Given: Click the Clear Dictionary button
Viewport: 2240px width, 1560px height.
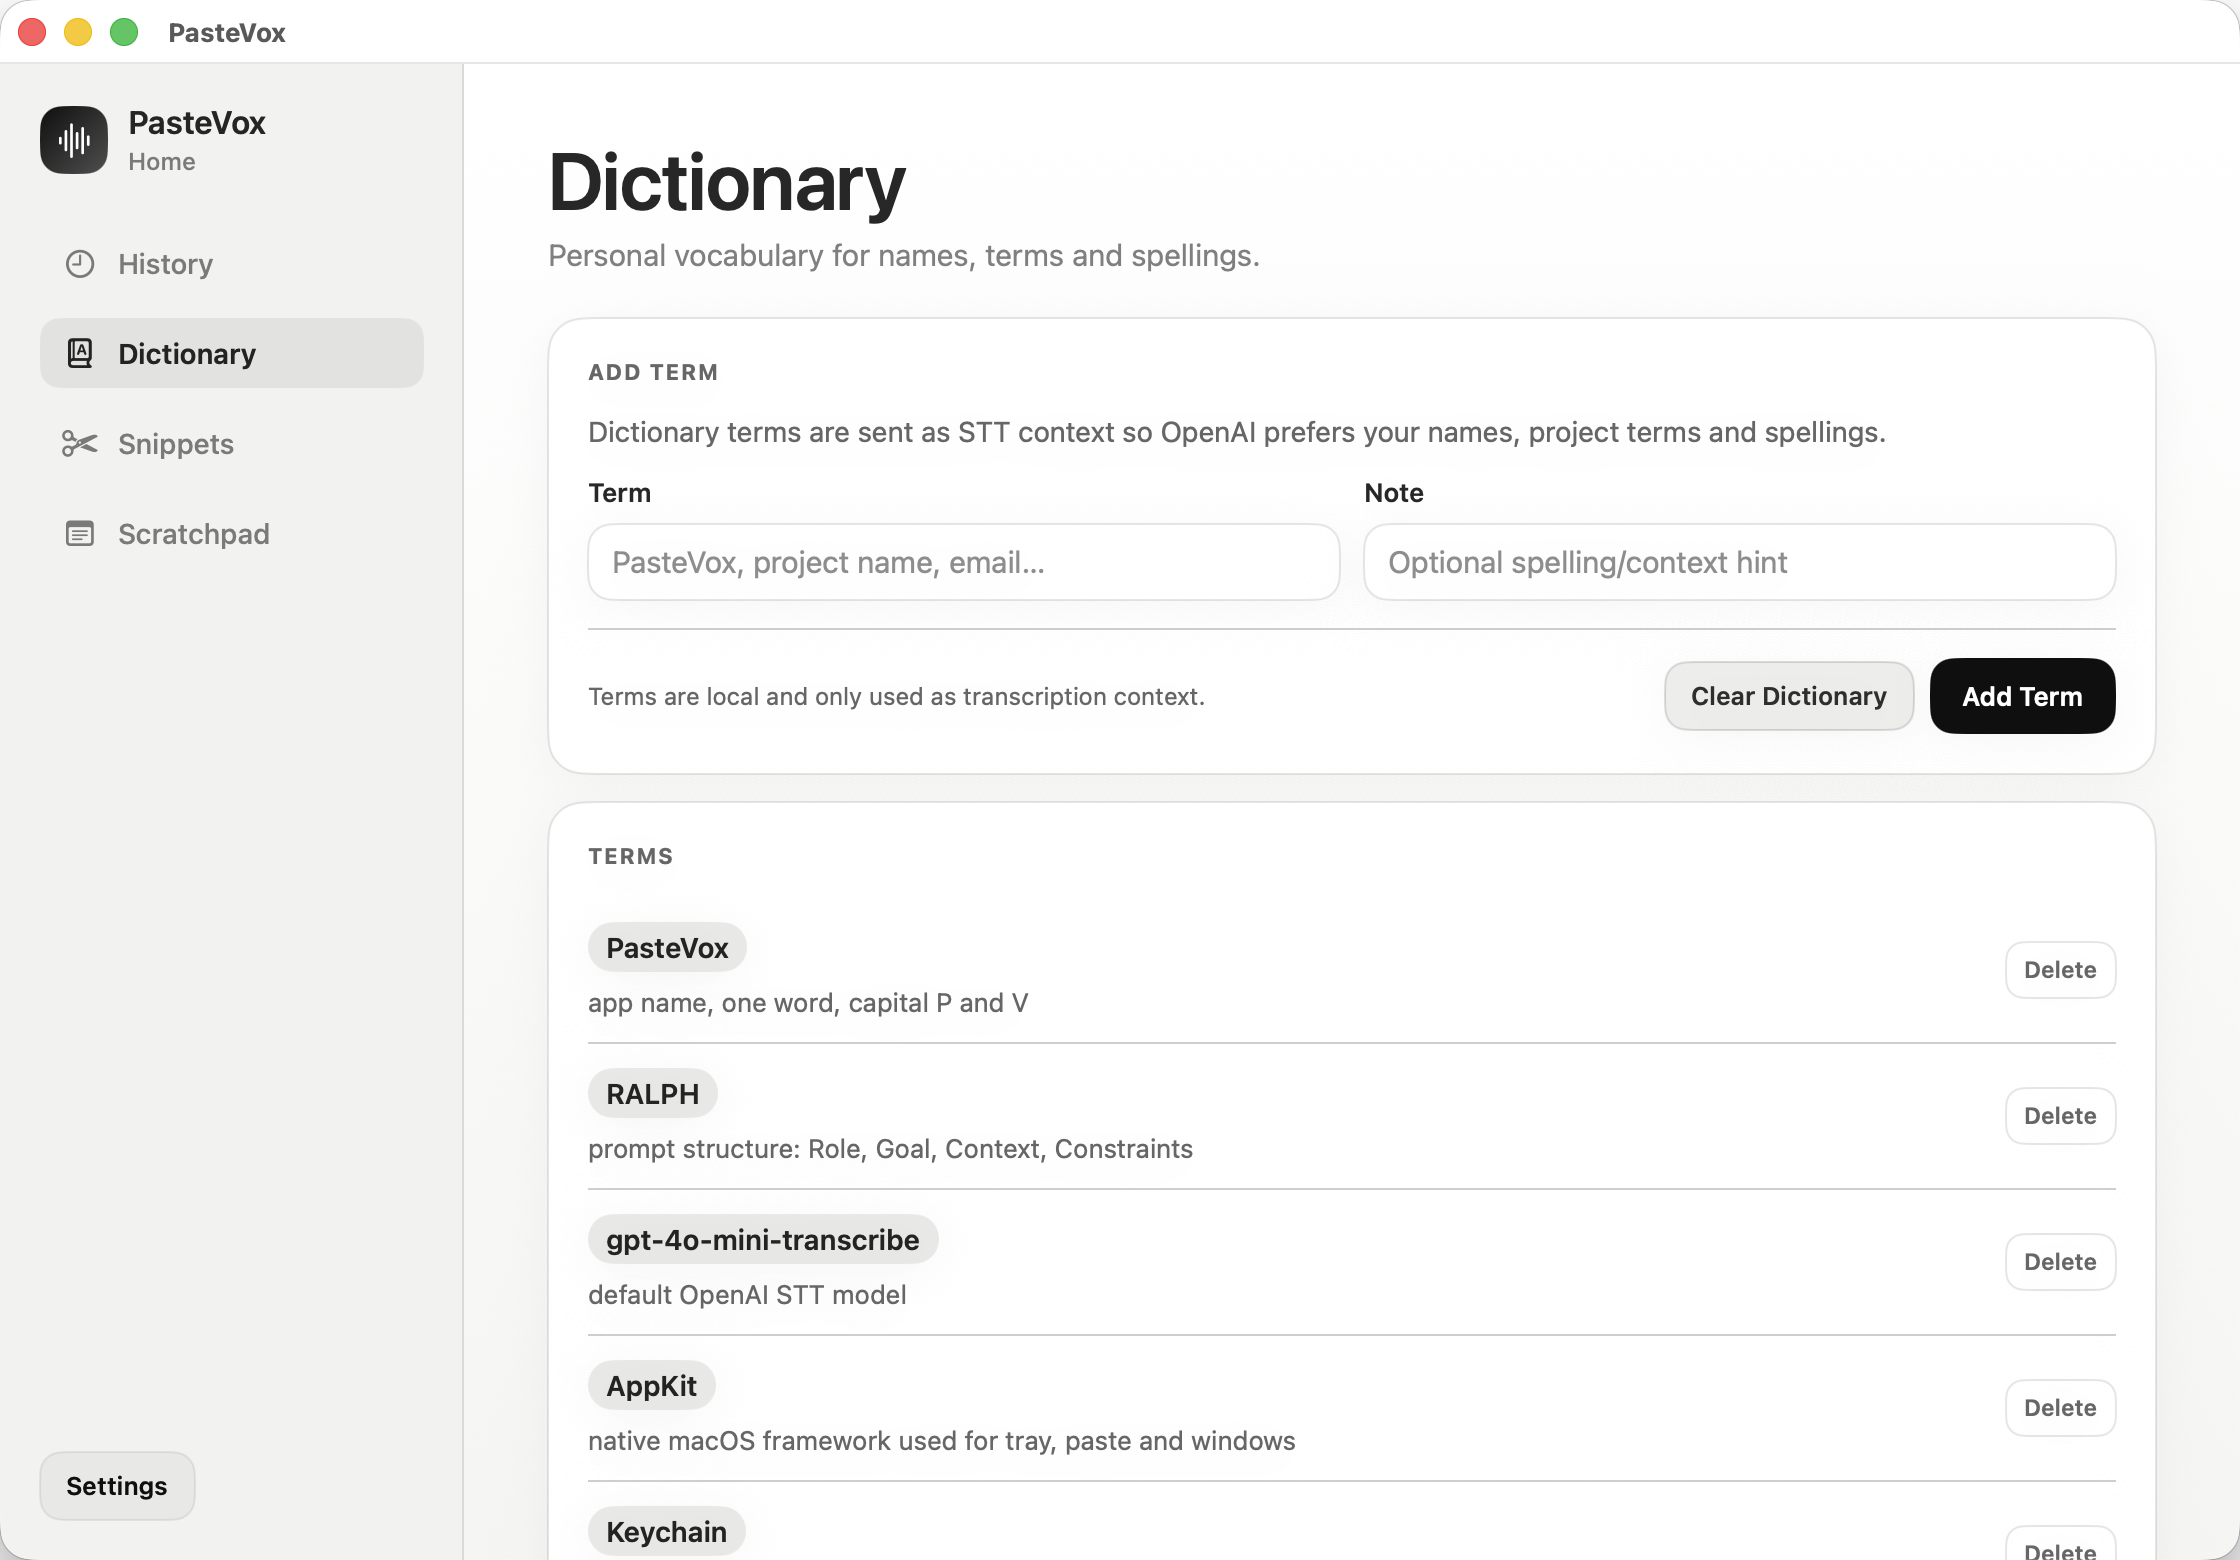Looking at the screenshot, I should point(1789,696).
